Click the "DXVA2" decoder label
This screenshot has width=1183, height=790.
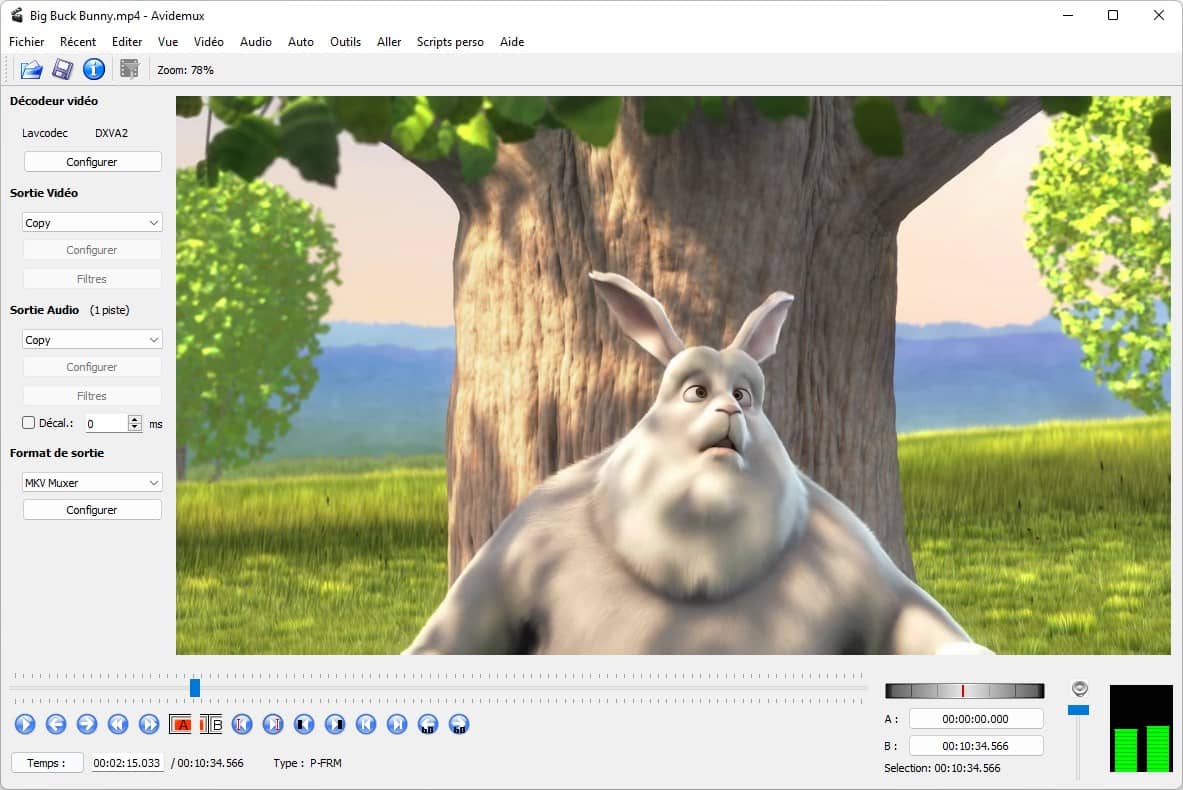point(112,133)
